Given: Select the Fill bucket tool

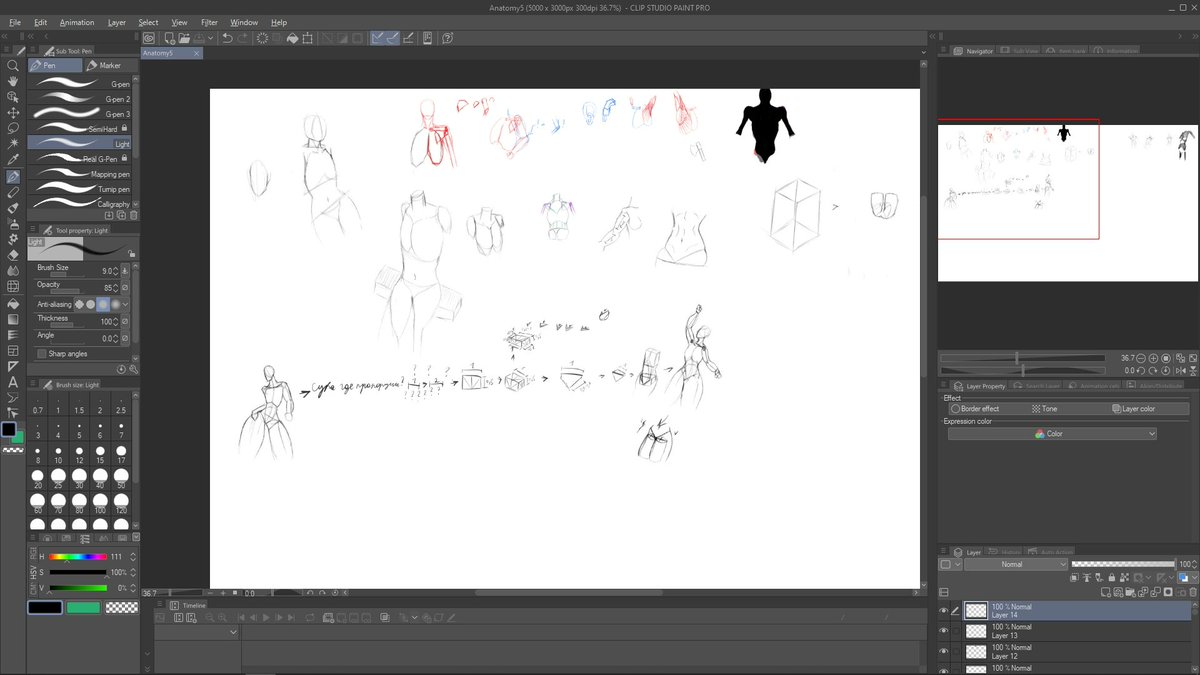Looking at the screenshot, I should coord(13,304).
